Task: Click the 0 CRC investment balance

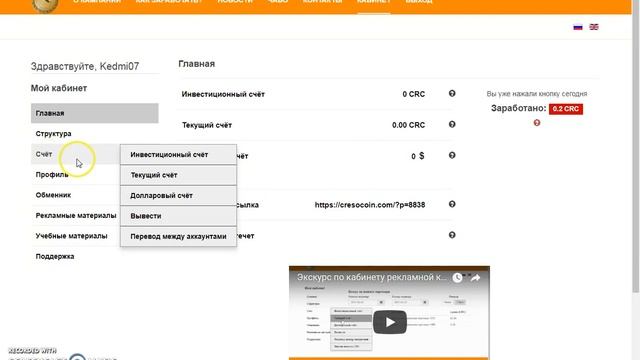Action: coord(413,94)
